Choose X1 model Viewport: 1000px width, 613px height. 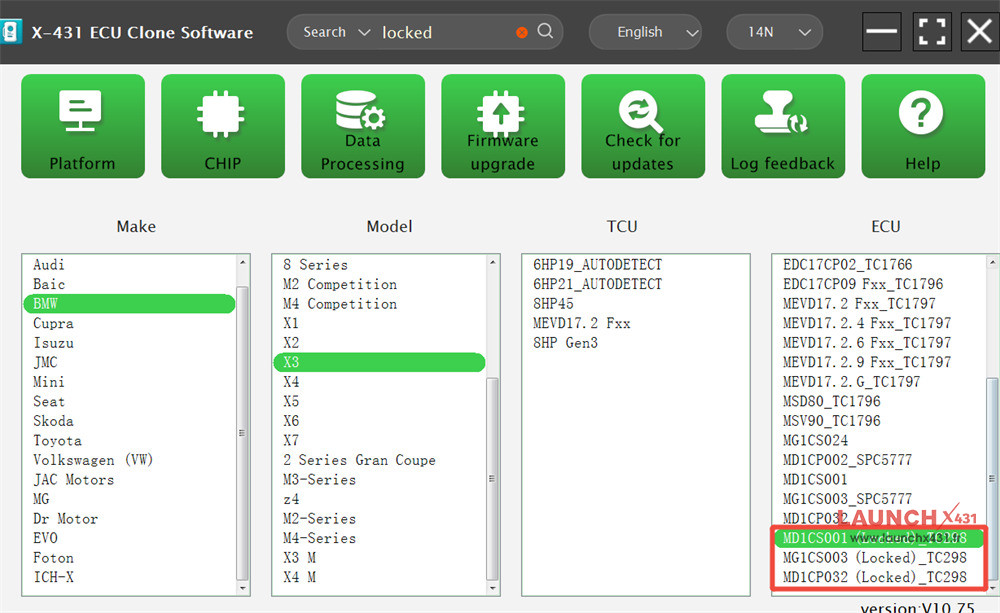click(291, 323)
